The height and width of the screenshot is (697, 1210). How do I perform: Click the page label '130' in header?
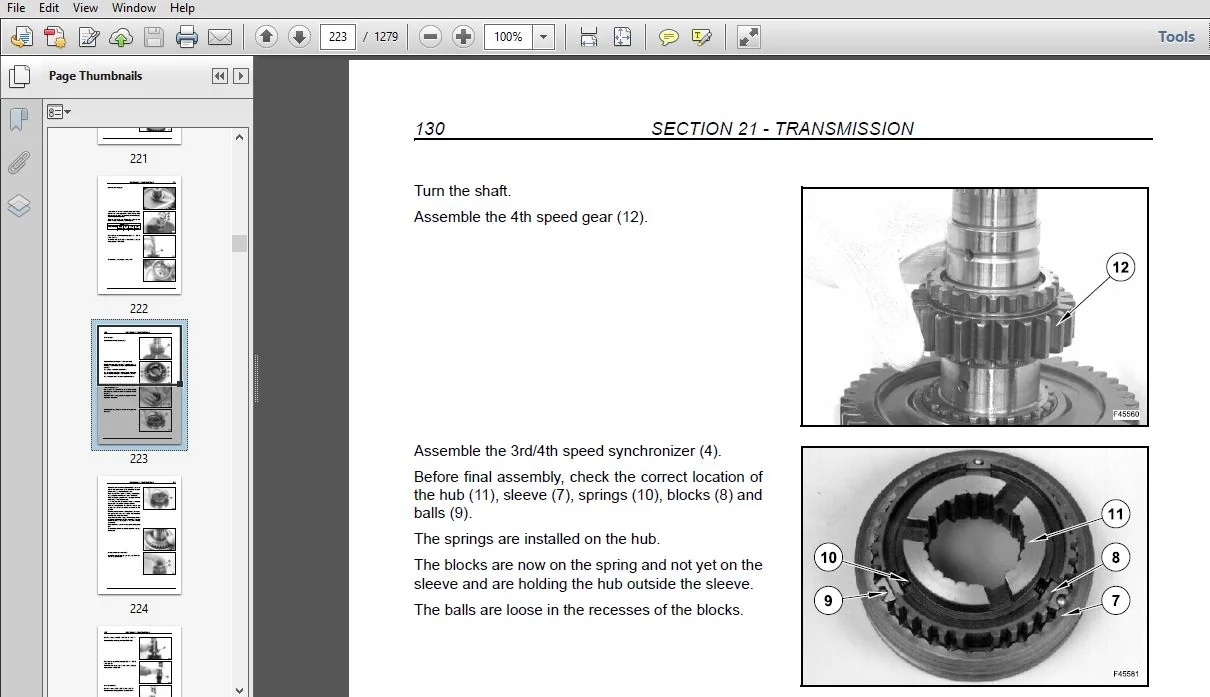(x=429, y=128)
